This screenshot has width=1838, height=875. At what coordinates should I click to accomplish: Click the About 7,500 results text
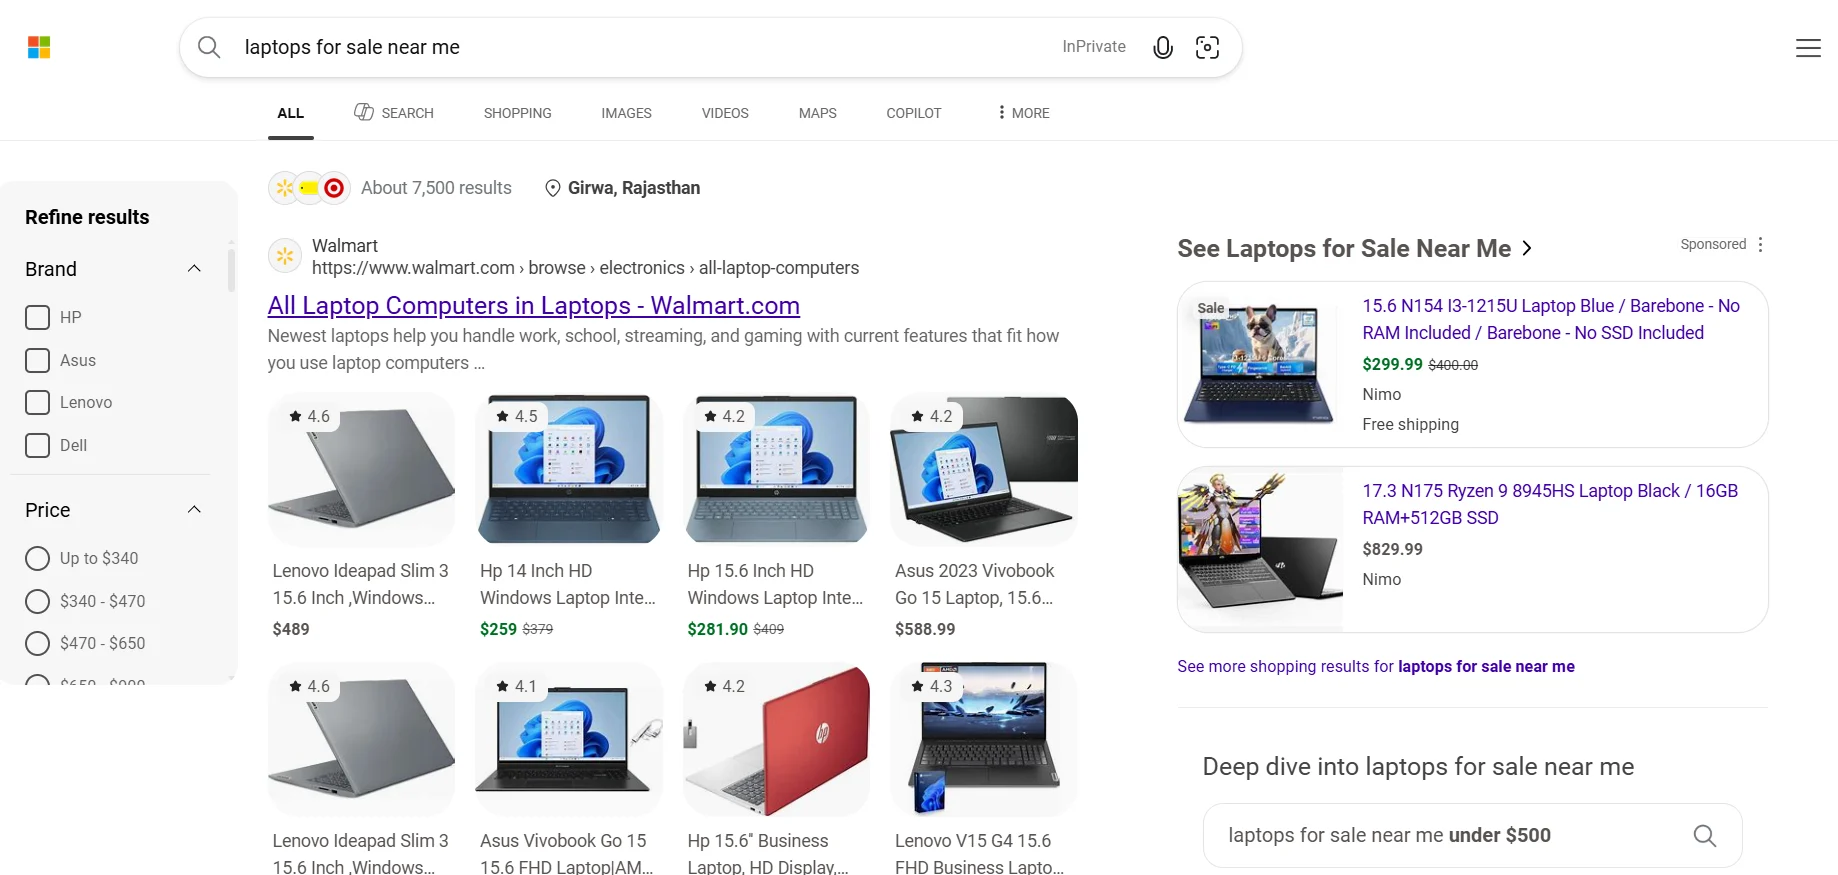tap(436, 188)
